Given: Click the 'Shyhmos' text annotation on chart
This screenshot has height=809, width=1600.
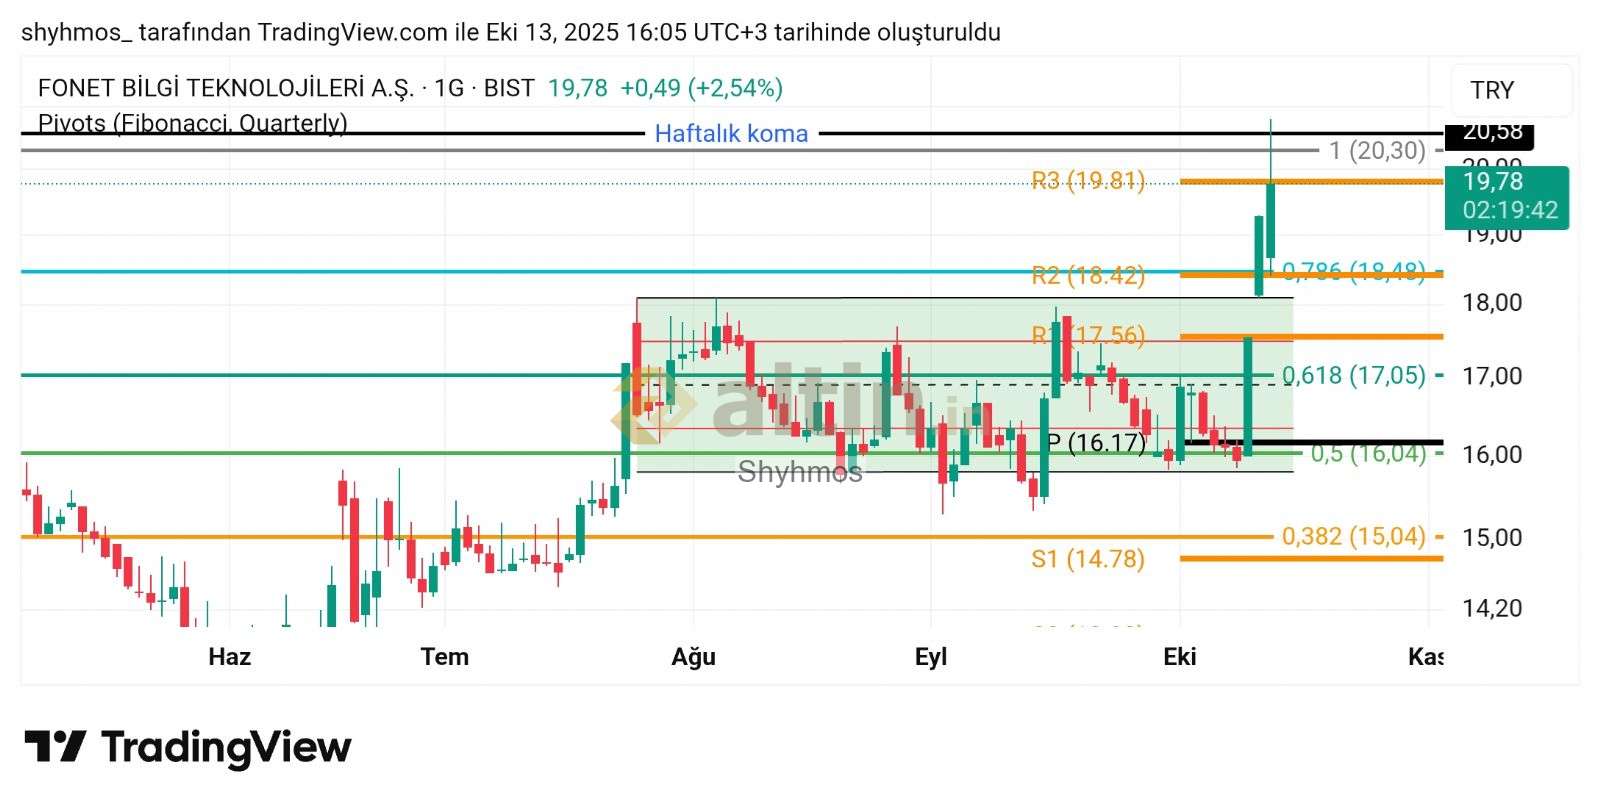Looking at the screenshot, I should click(799, 472).
